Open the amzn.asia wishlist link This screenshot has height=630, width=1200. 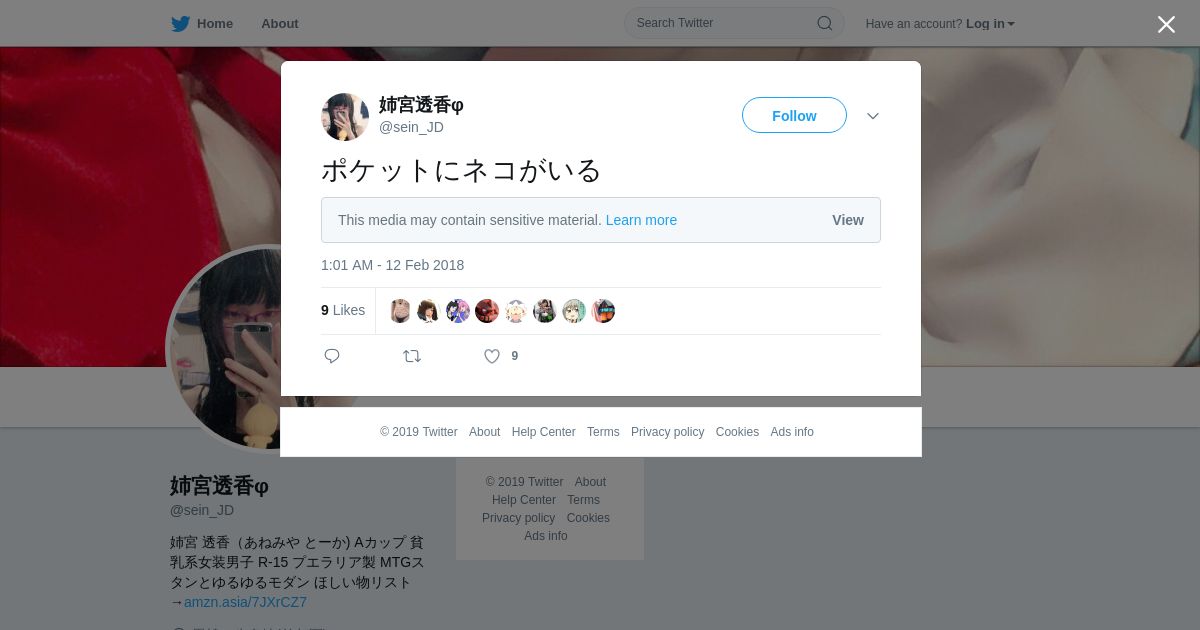coord(245,602)
